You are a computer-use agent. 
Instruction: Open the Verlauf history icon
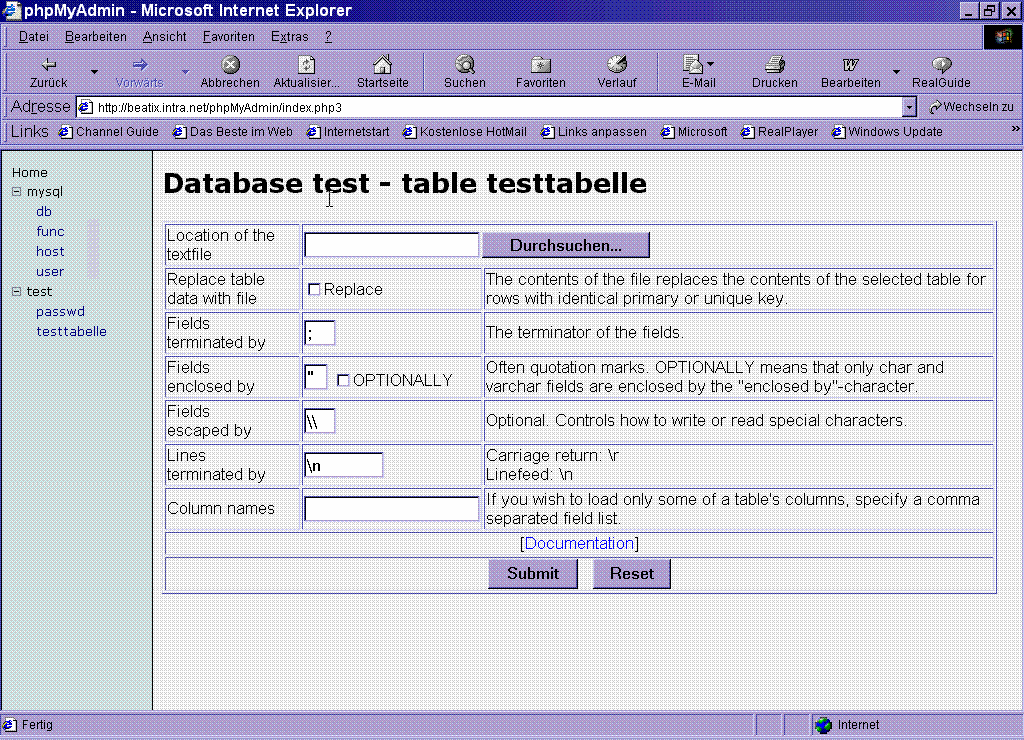[617, 65]
